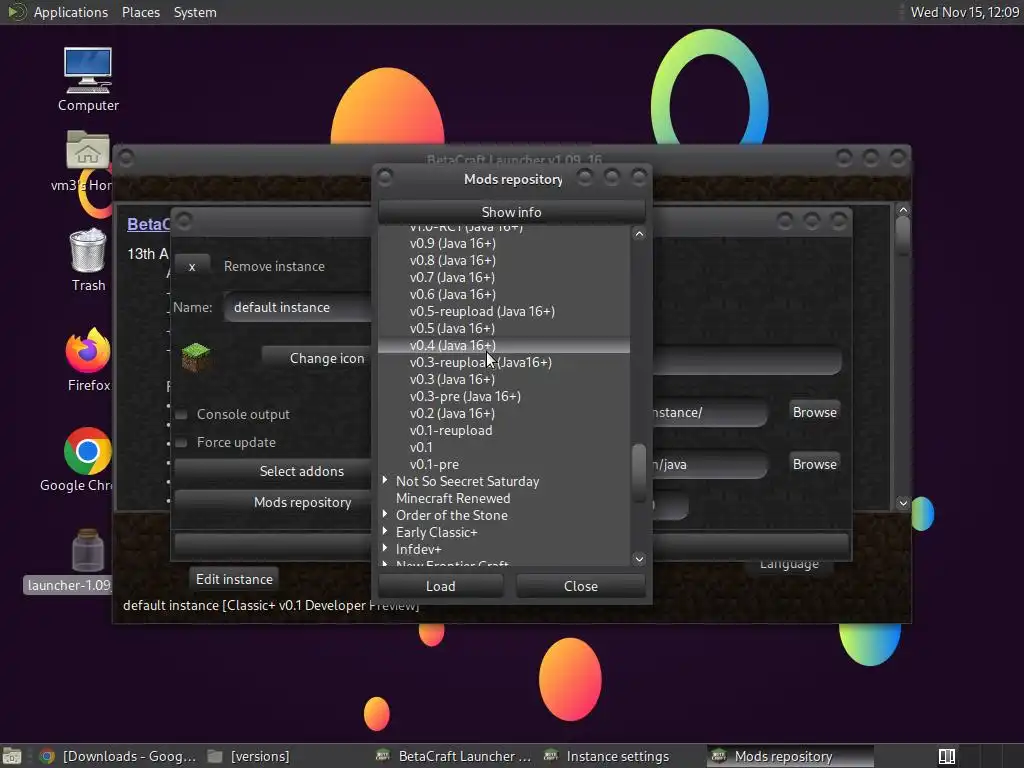Click the Change icon button
Screen dimensions: 1024x768
coord(317,359)
